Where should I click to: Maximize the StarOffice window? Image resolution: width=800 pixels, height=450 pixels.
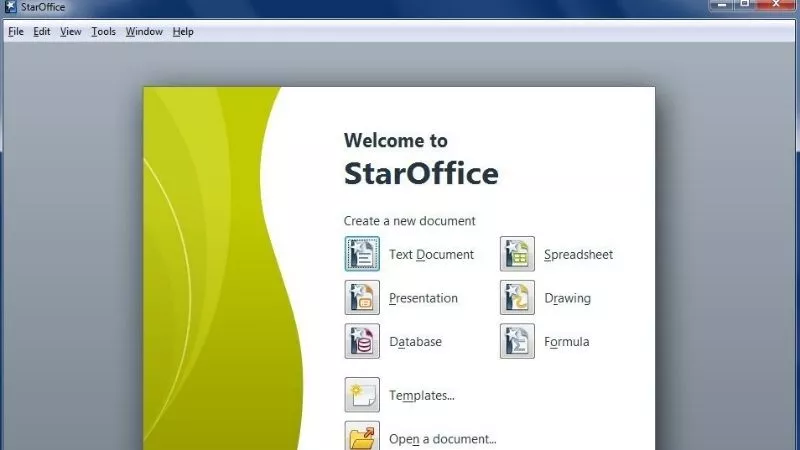[743, 6]
